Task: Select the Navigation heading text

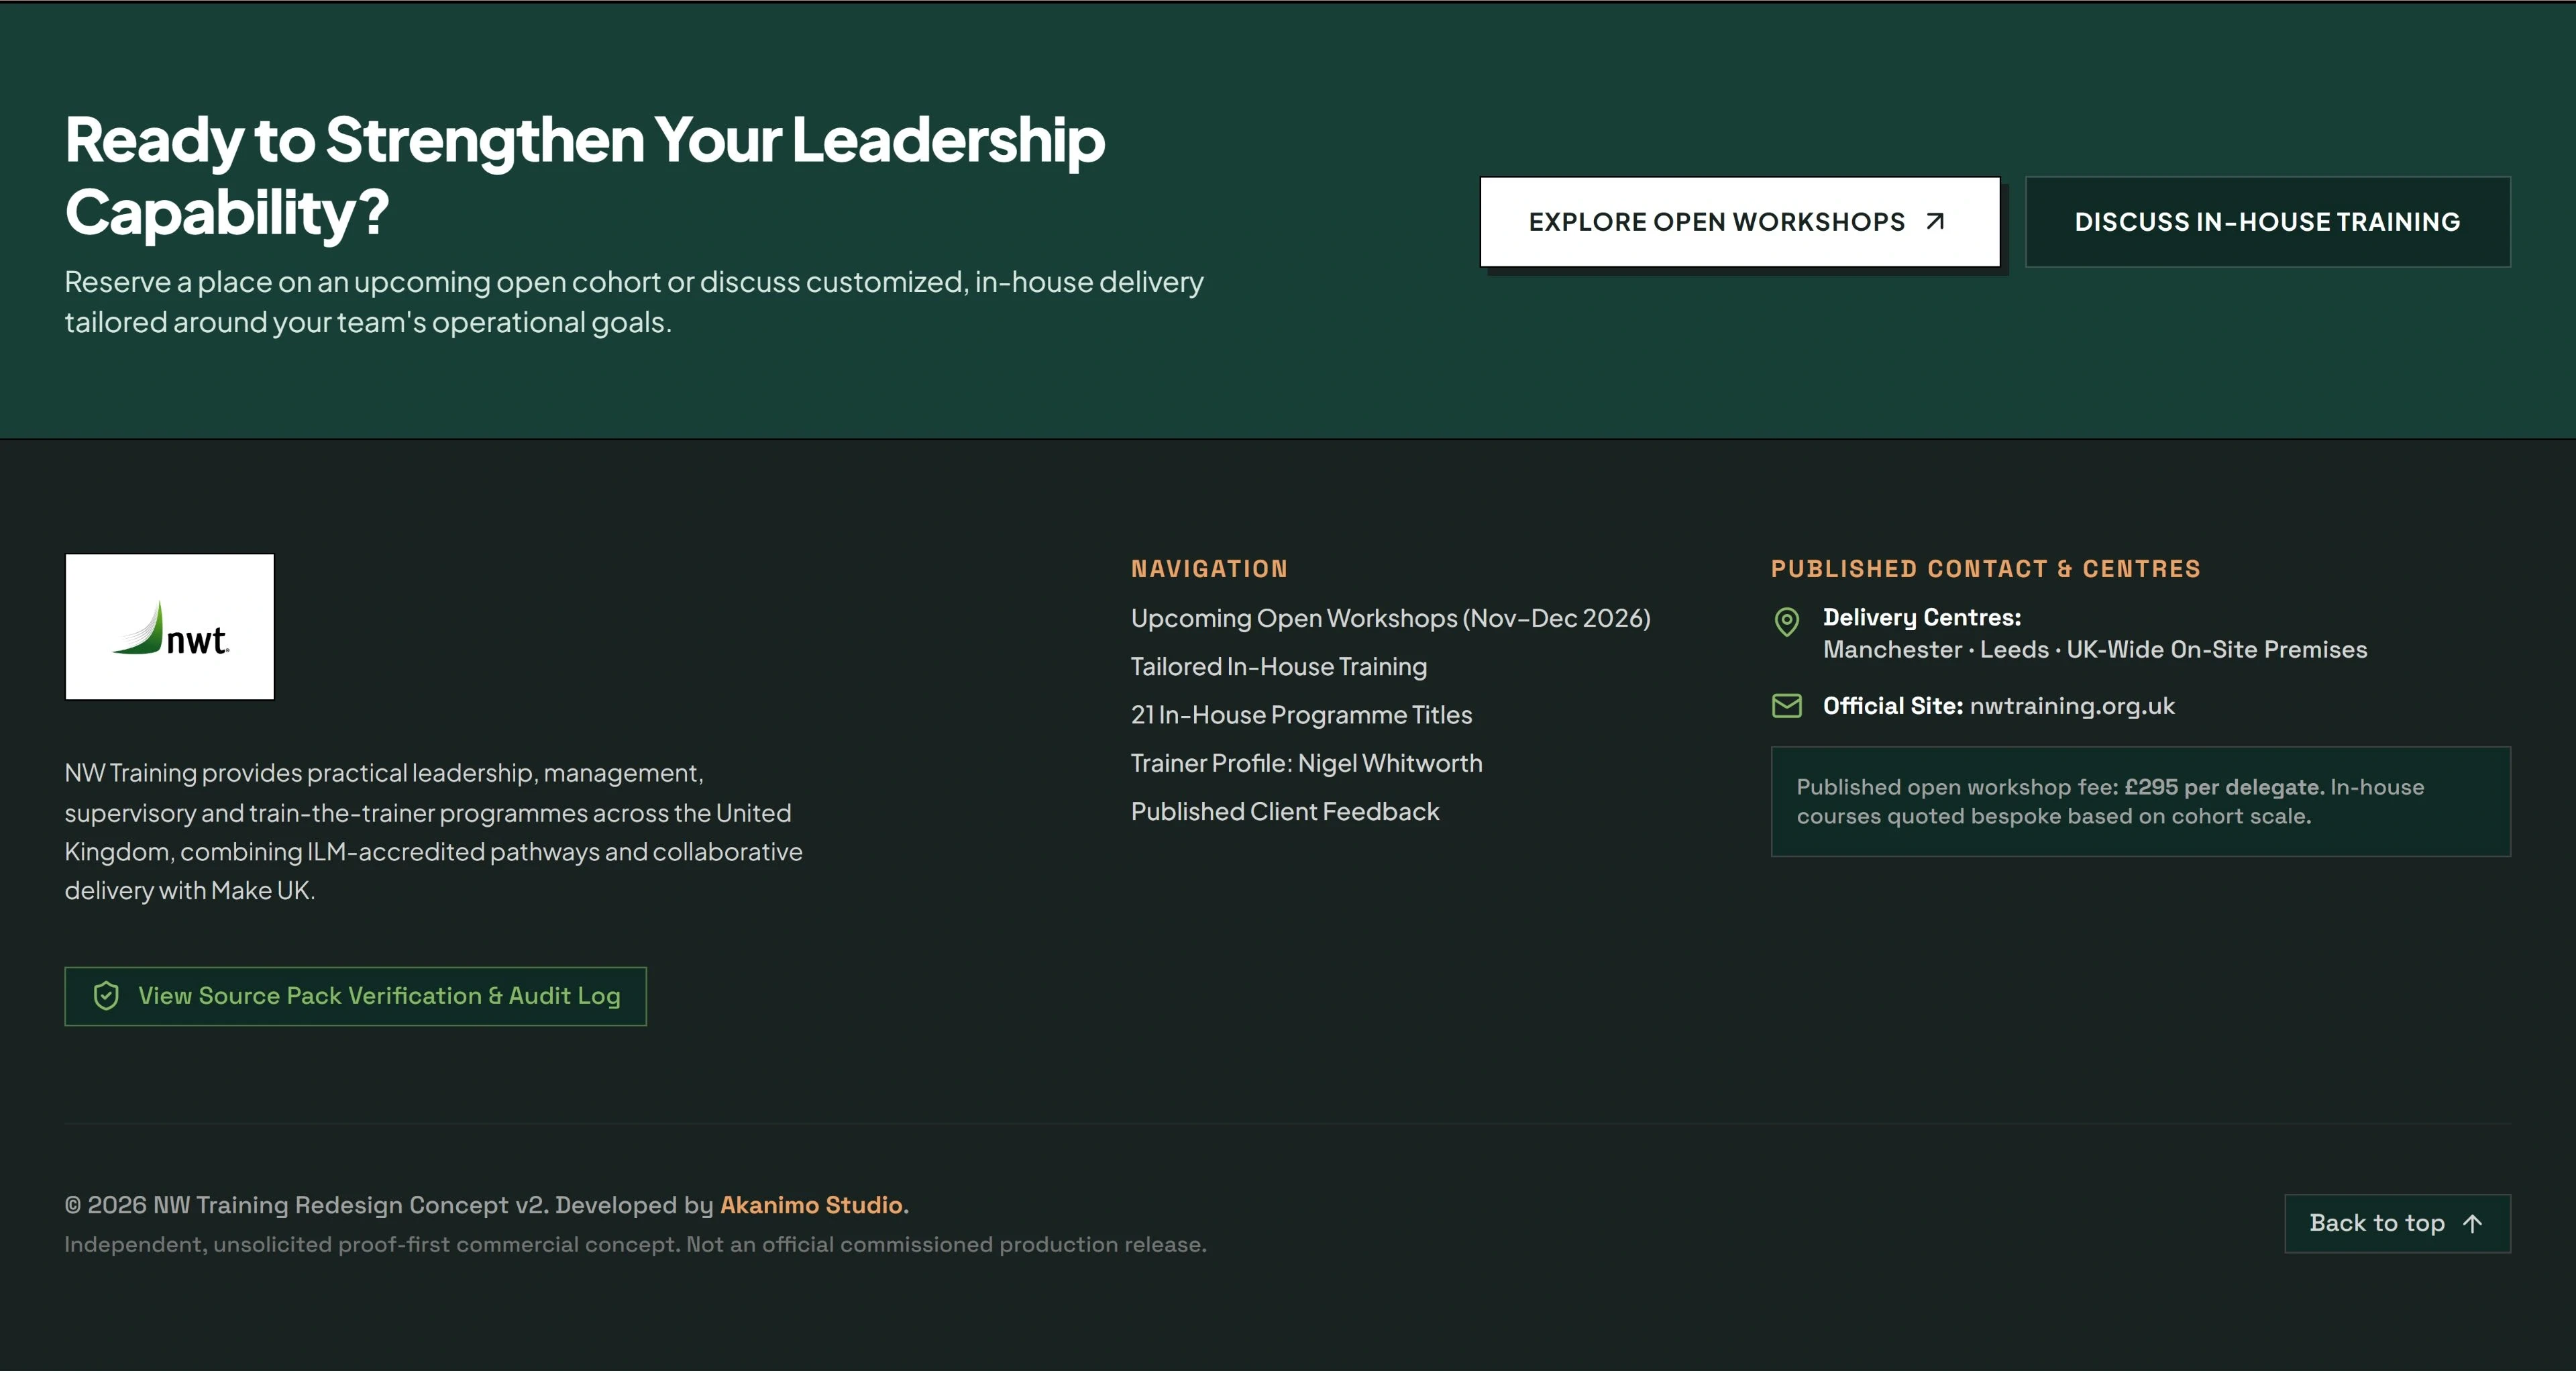Action: (x=1209, y=569)
